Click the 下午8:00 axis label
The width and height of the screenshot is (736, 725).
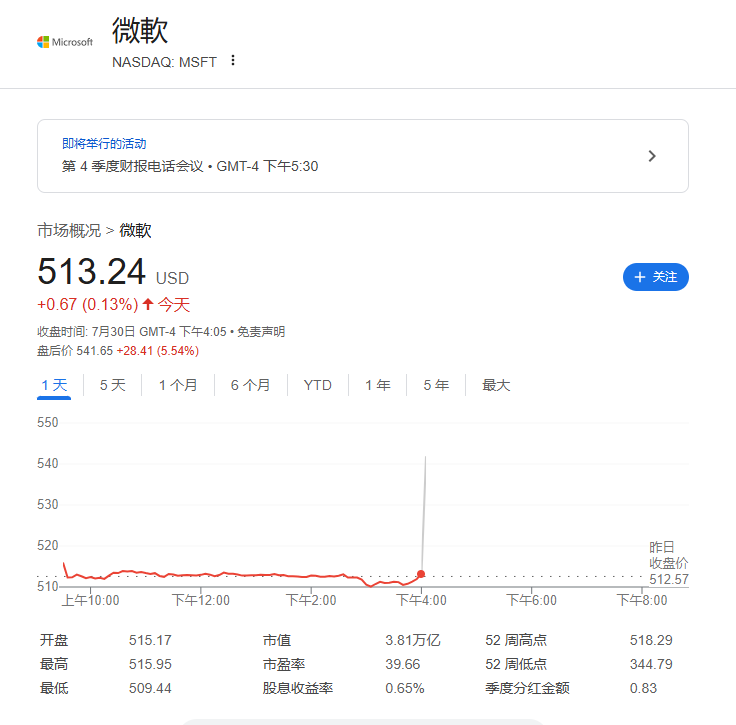click(x=642, y=600)
